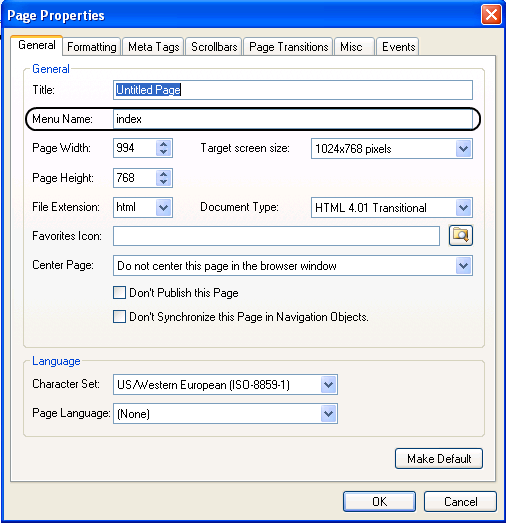Confirm with the OK button
Screen dimensions: 506x523
coord(380,501)
